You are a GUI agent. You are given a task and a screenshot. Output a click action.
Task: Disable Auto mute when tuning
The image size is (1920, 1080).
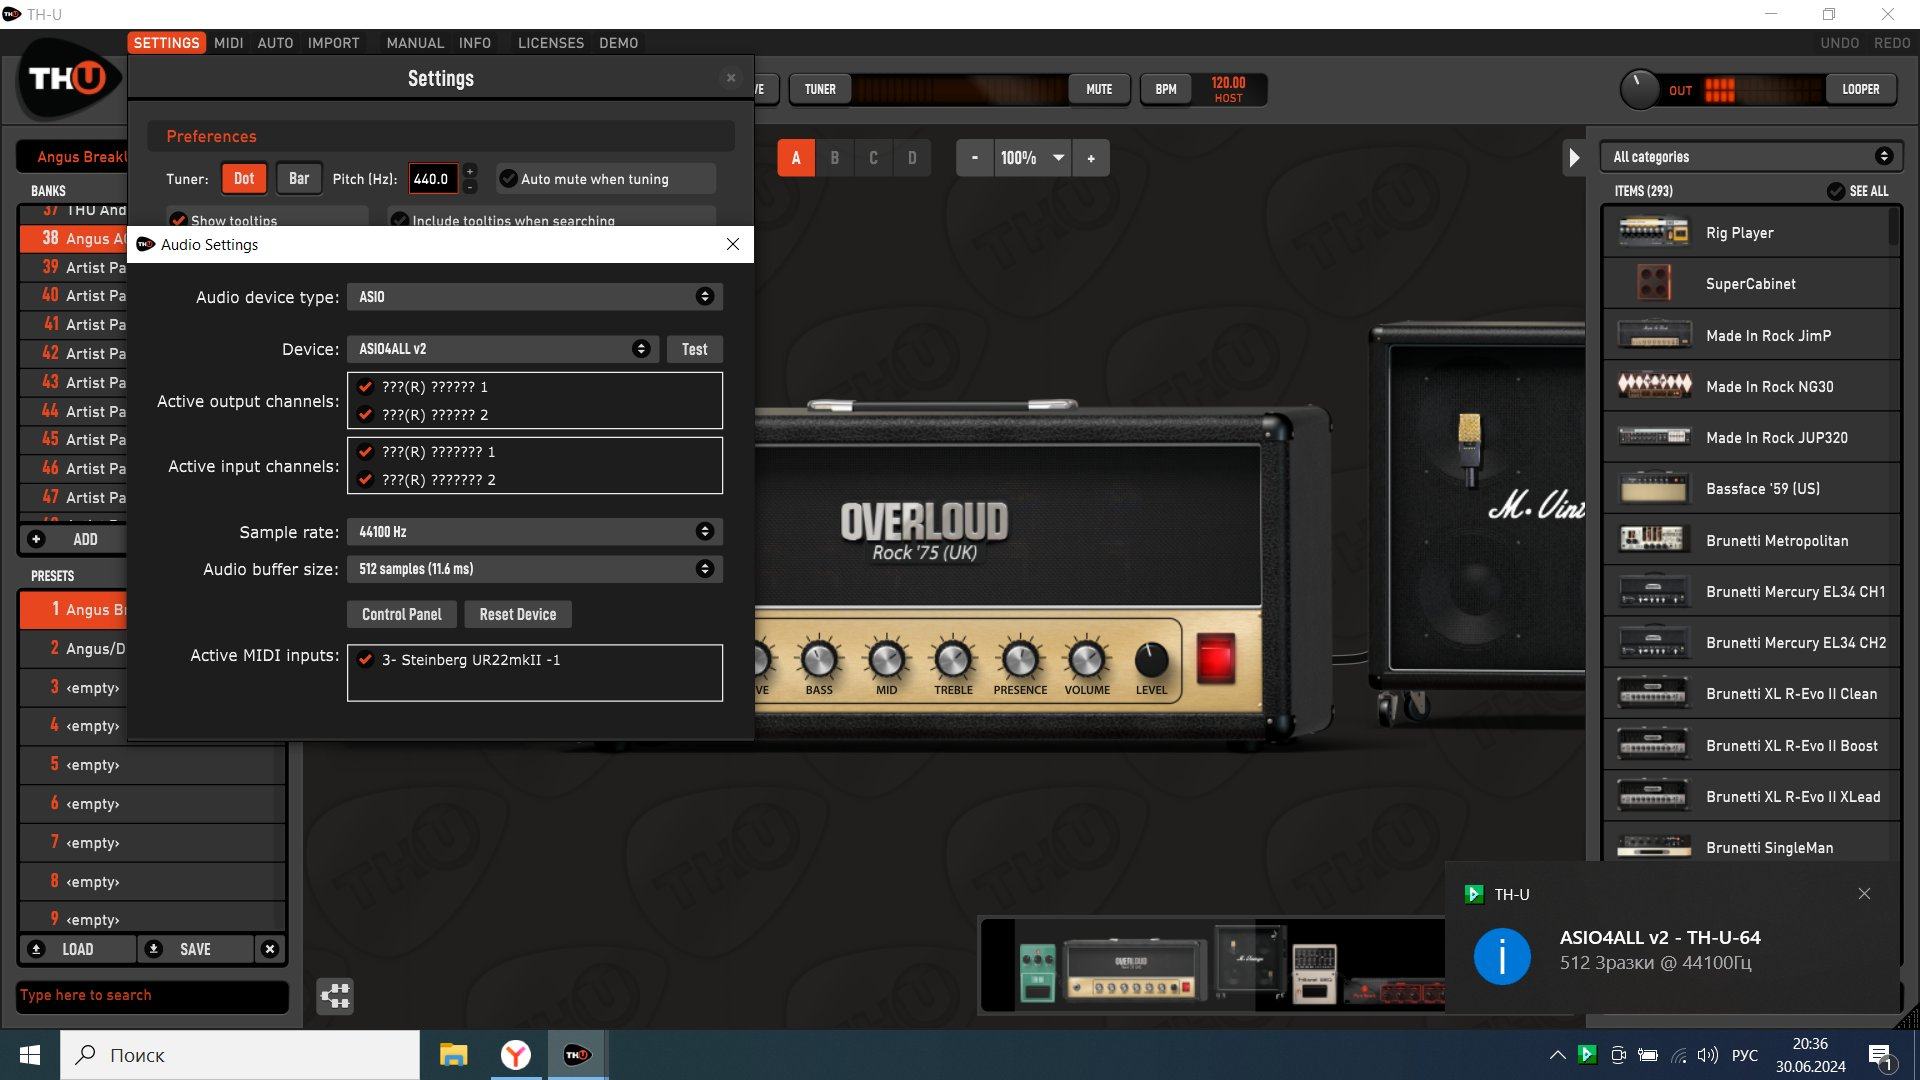[509, 179]
